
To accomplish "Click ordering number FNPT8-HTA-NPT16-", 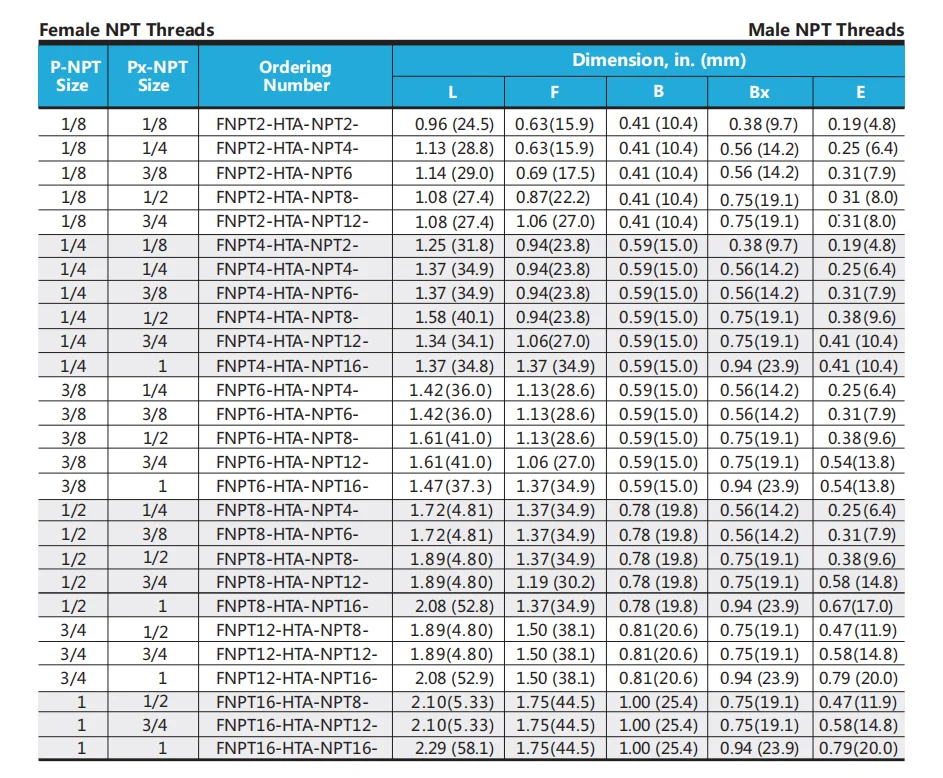I will pos(292,606).
